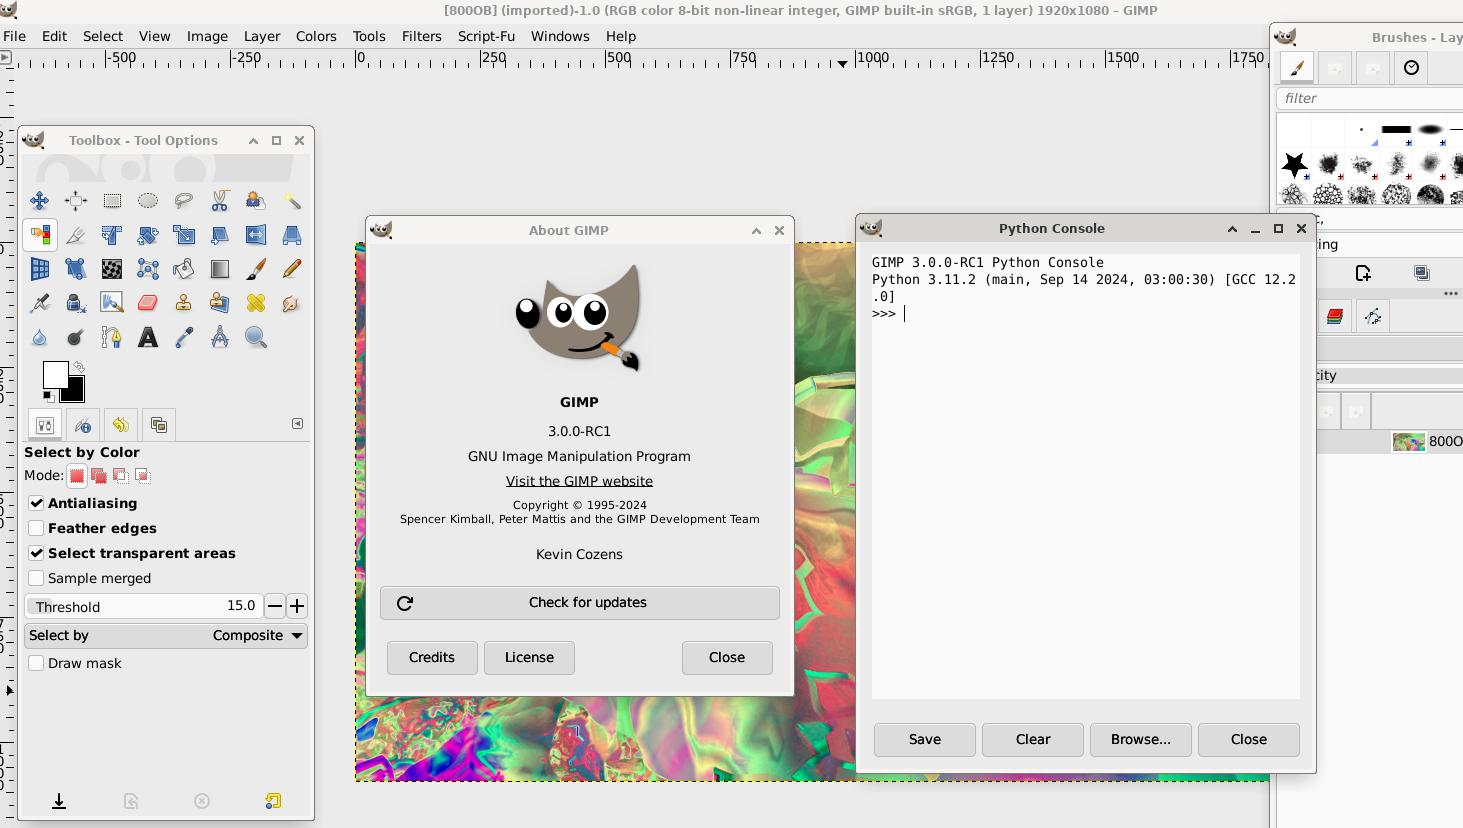Roll up the Toolbox window
This screenshot has height=828, width=1463.
click(253, 141)
